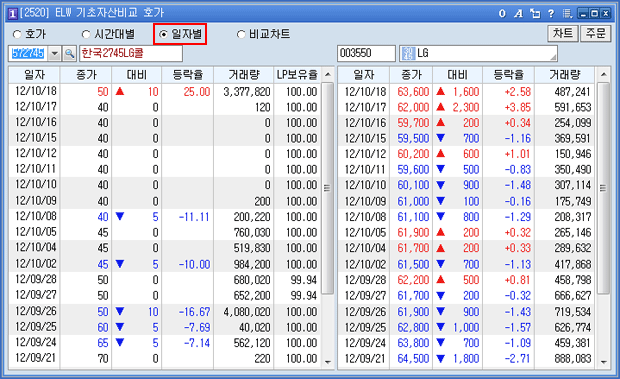Image resolution: width=620 pixels, height=379 pixels.
Task: Select the -10.00 change rate cell
Action: (187, 264)
